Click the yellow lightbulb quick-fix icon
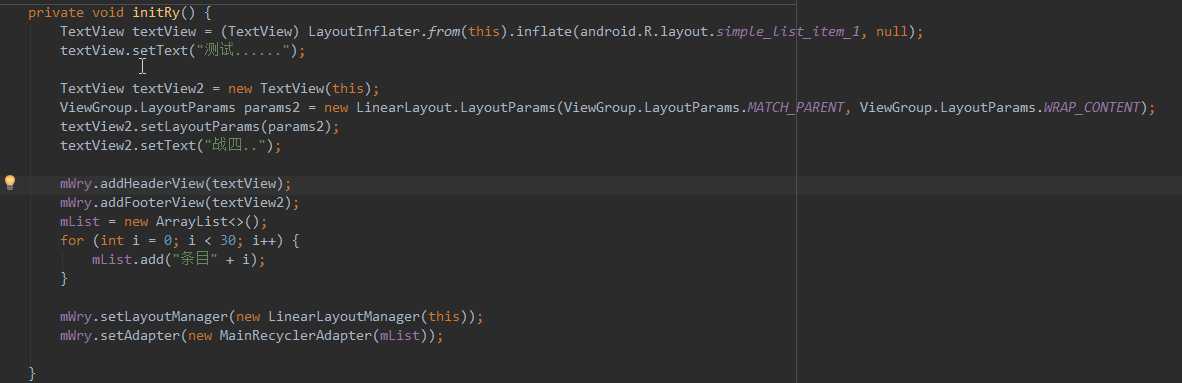Viewport: 1182px width, 383px height. click(x=10, y=182)
